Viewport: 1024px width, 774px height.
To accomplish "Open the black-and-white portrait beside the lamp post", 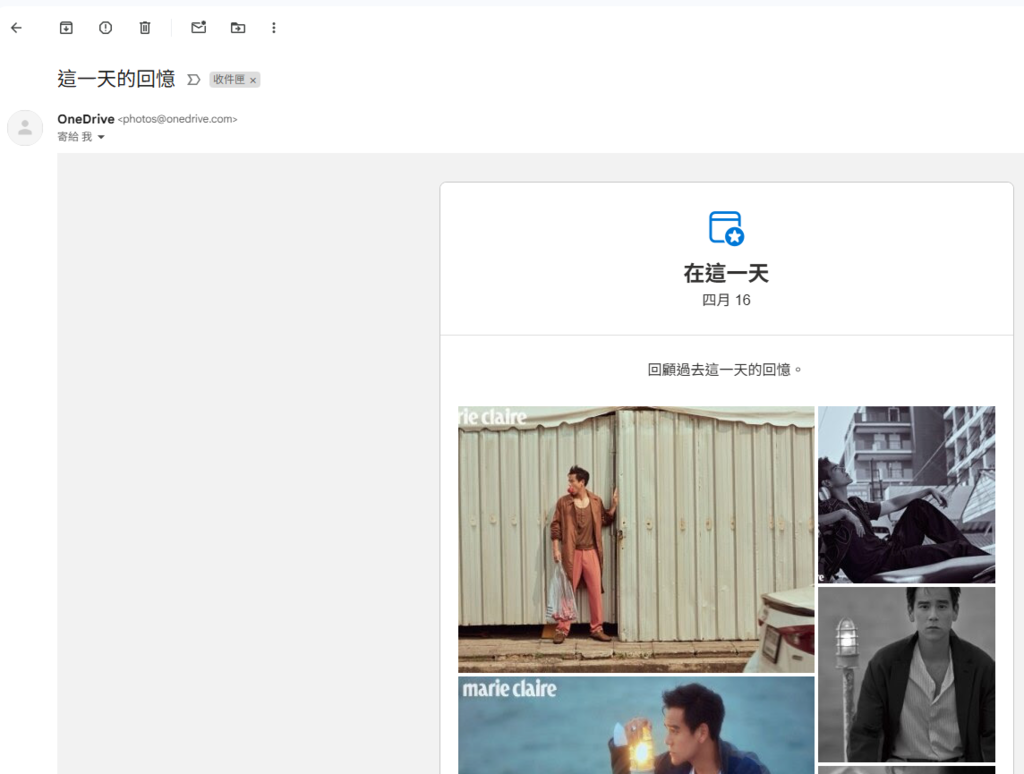I will coord(906,674).
